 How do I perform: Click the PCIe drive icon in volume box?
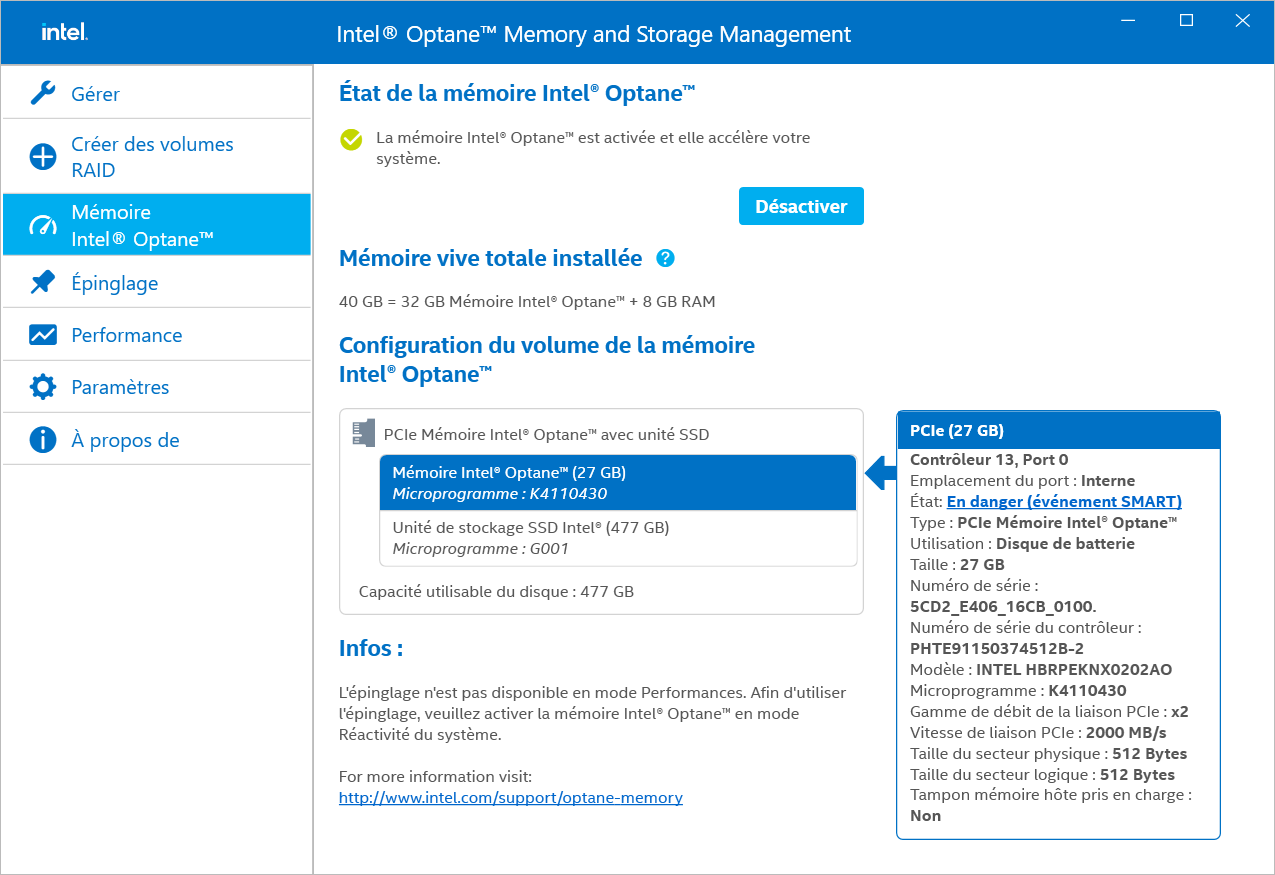tap(363, 433)
